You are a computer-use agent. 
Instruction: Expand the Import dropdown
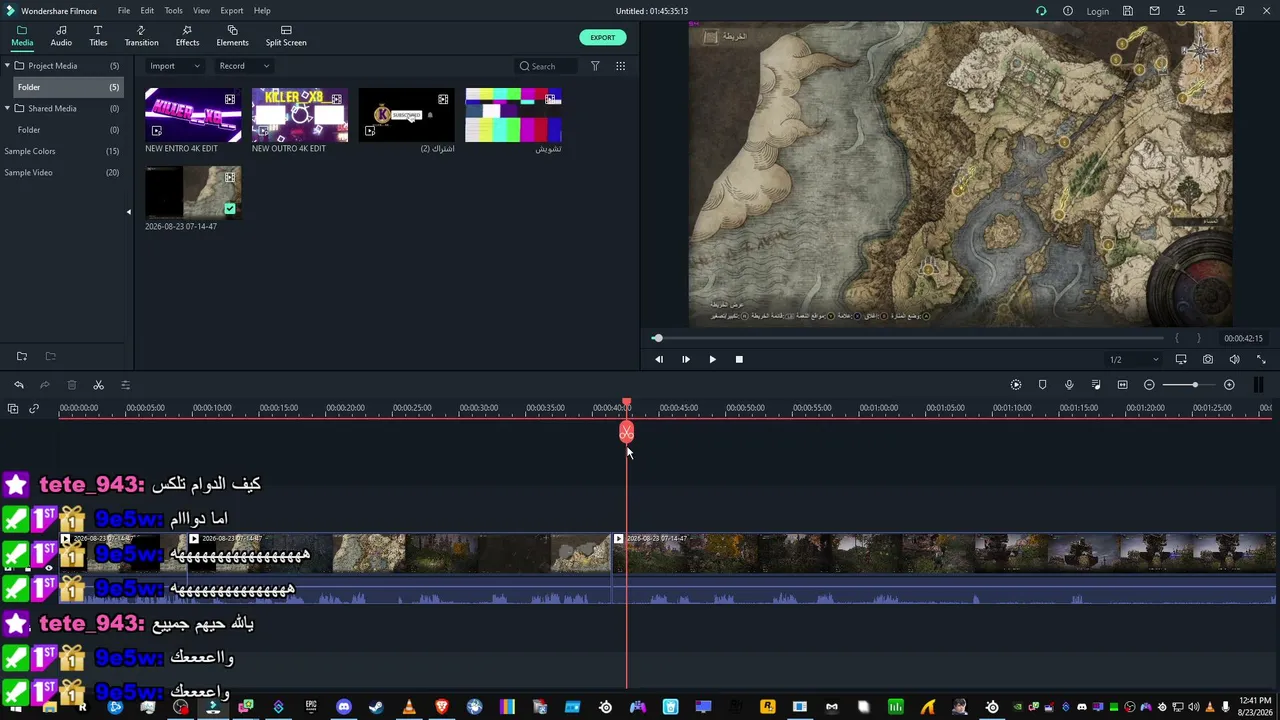pyautogui.click(x=174, y=66)
